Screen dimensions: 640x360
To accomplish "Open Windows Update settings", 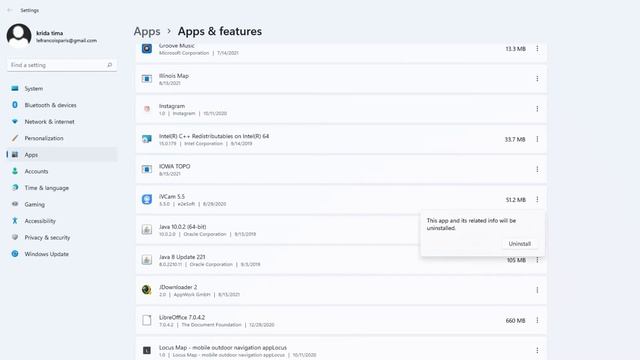I will [x=62, y=254].
